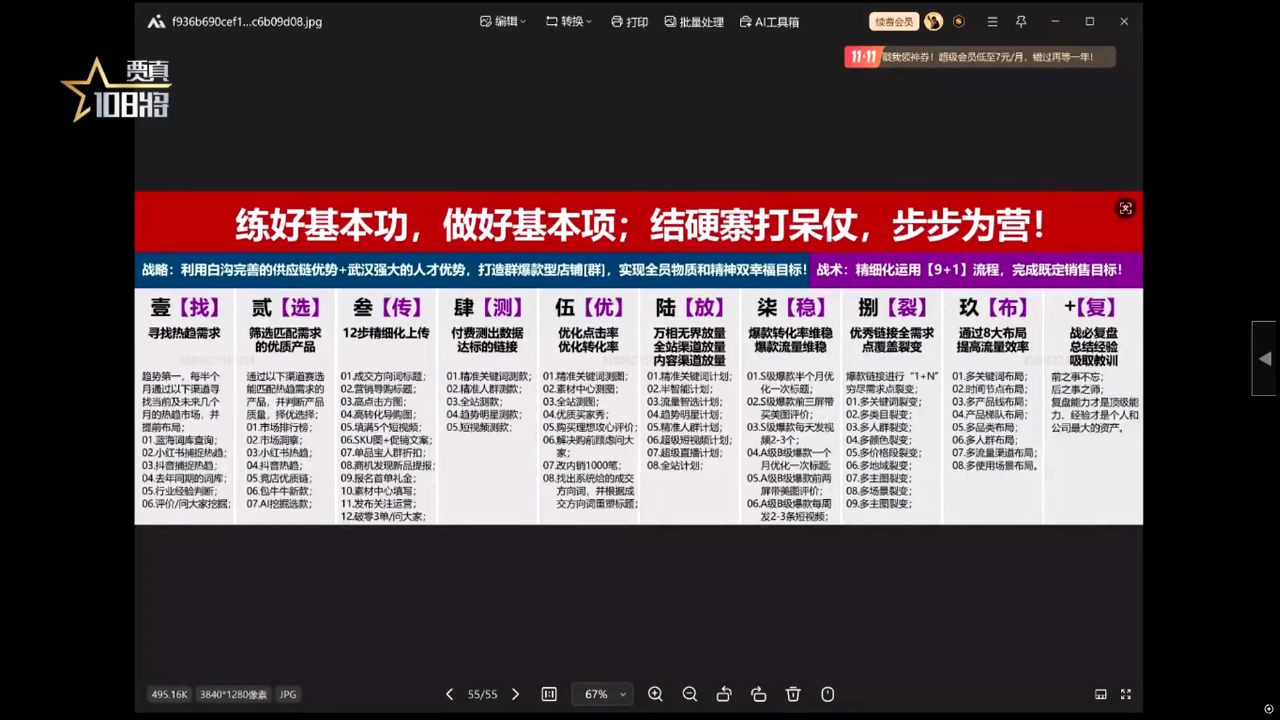Click 打印 to print the image
Screen dimensions: 1280x720
click(629, 21)
